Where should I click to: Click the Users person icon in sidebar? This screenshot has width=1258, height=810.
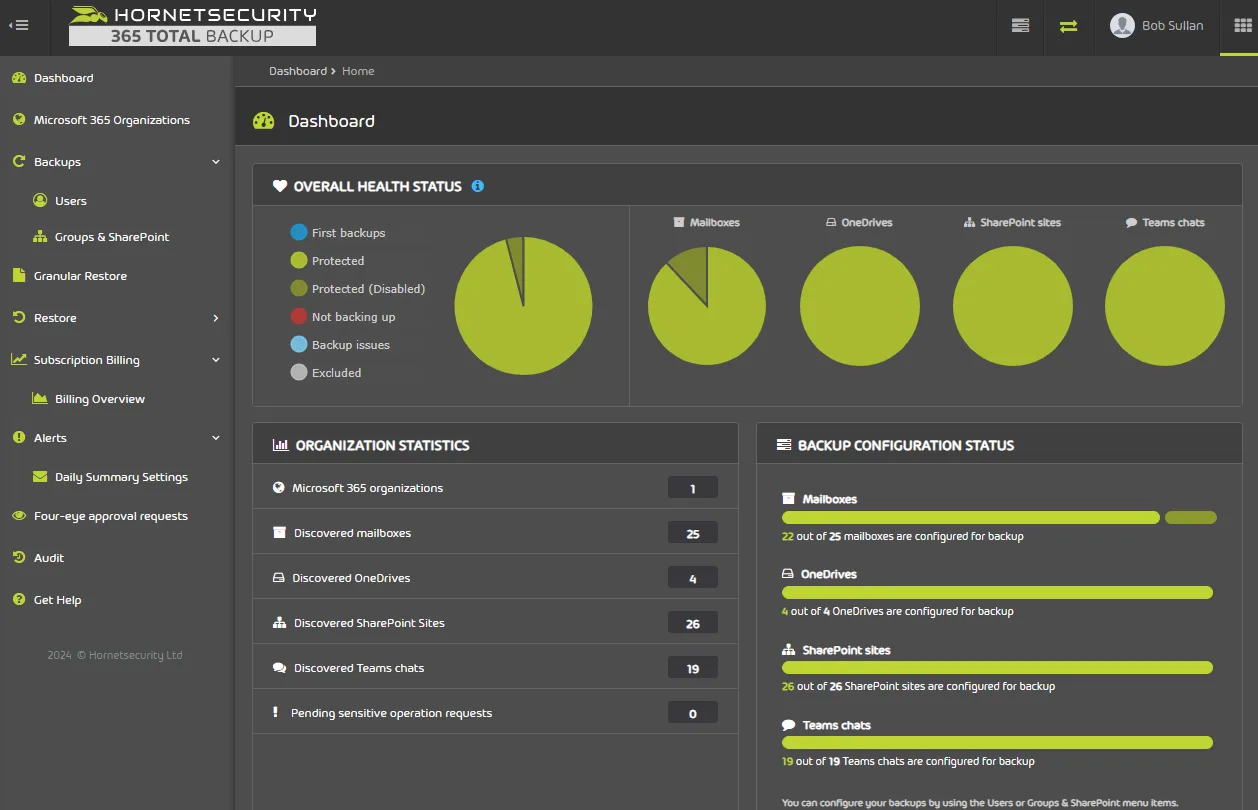click(40, 201)
